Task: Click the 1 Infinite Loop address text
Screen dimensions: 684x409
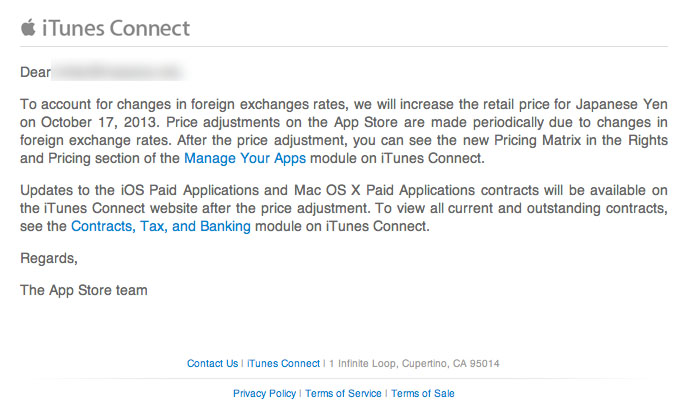Action: coord(414,363)
